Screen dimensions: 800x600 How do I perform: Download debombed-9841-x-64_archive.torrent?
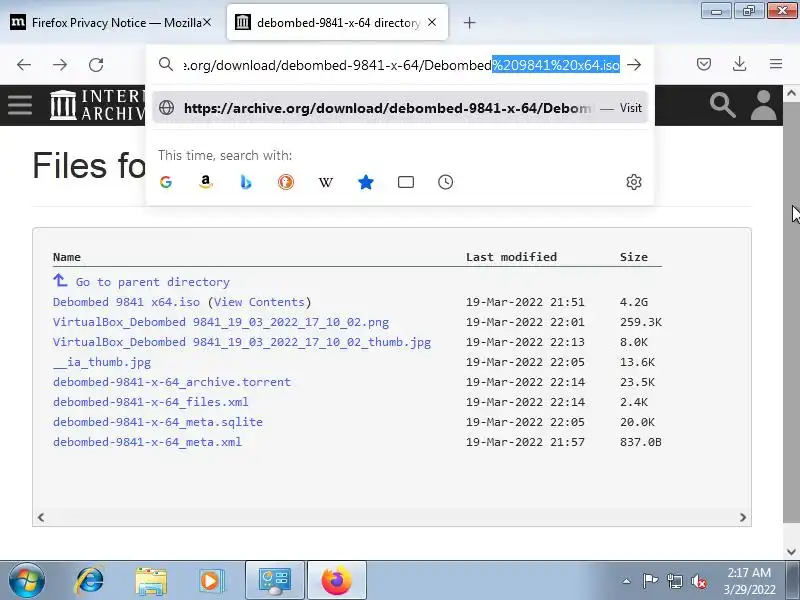point(172,382)
